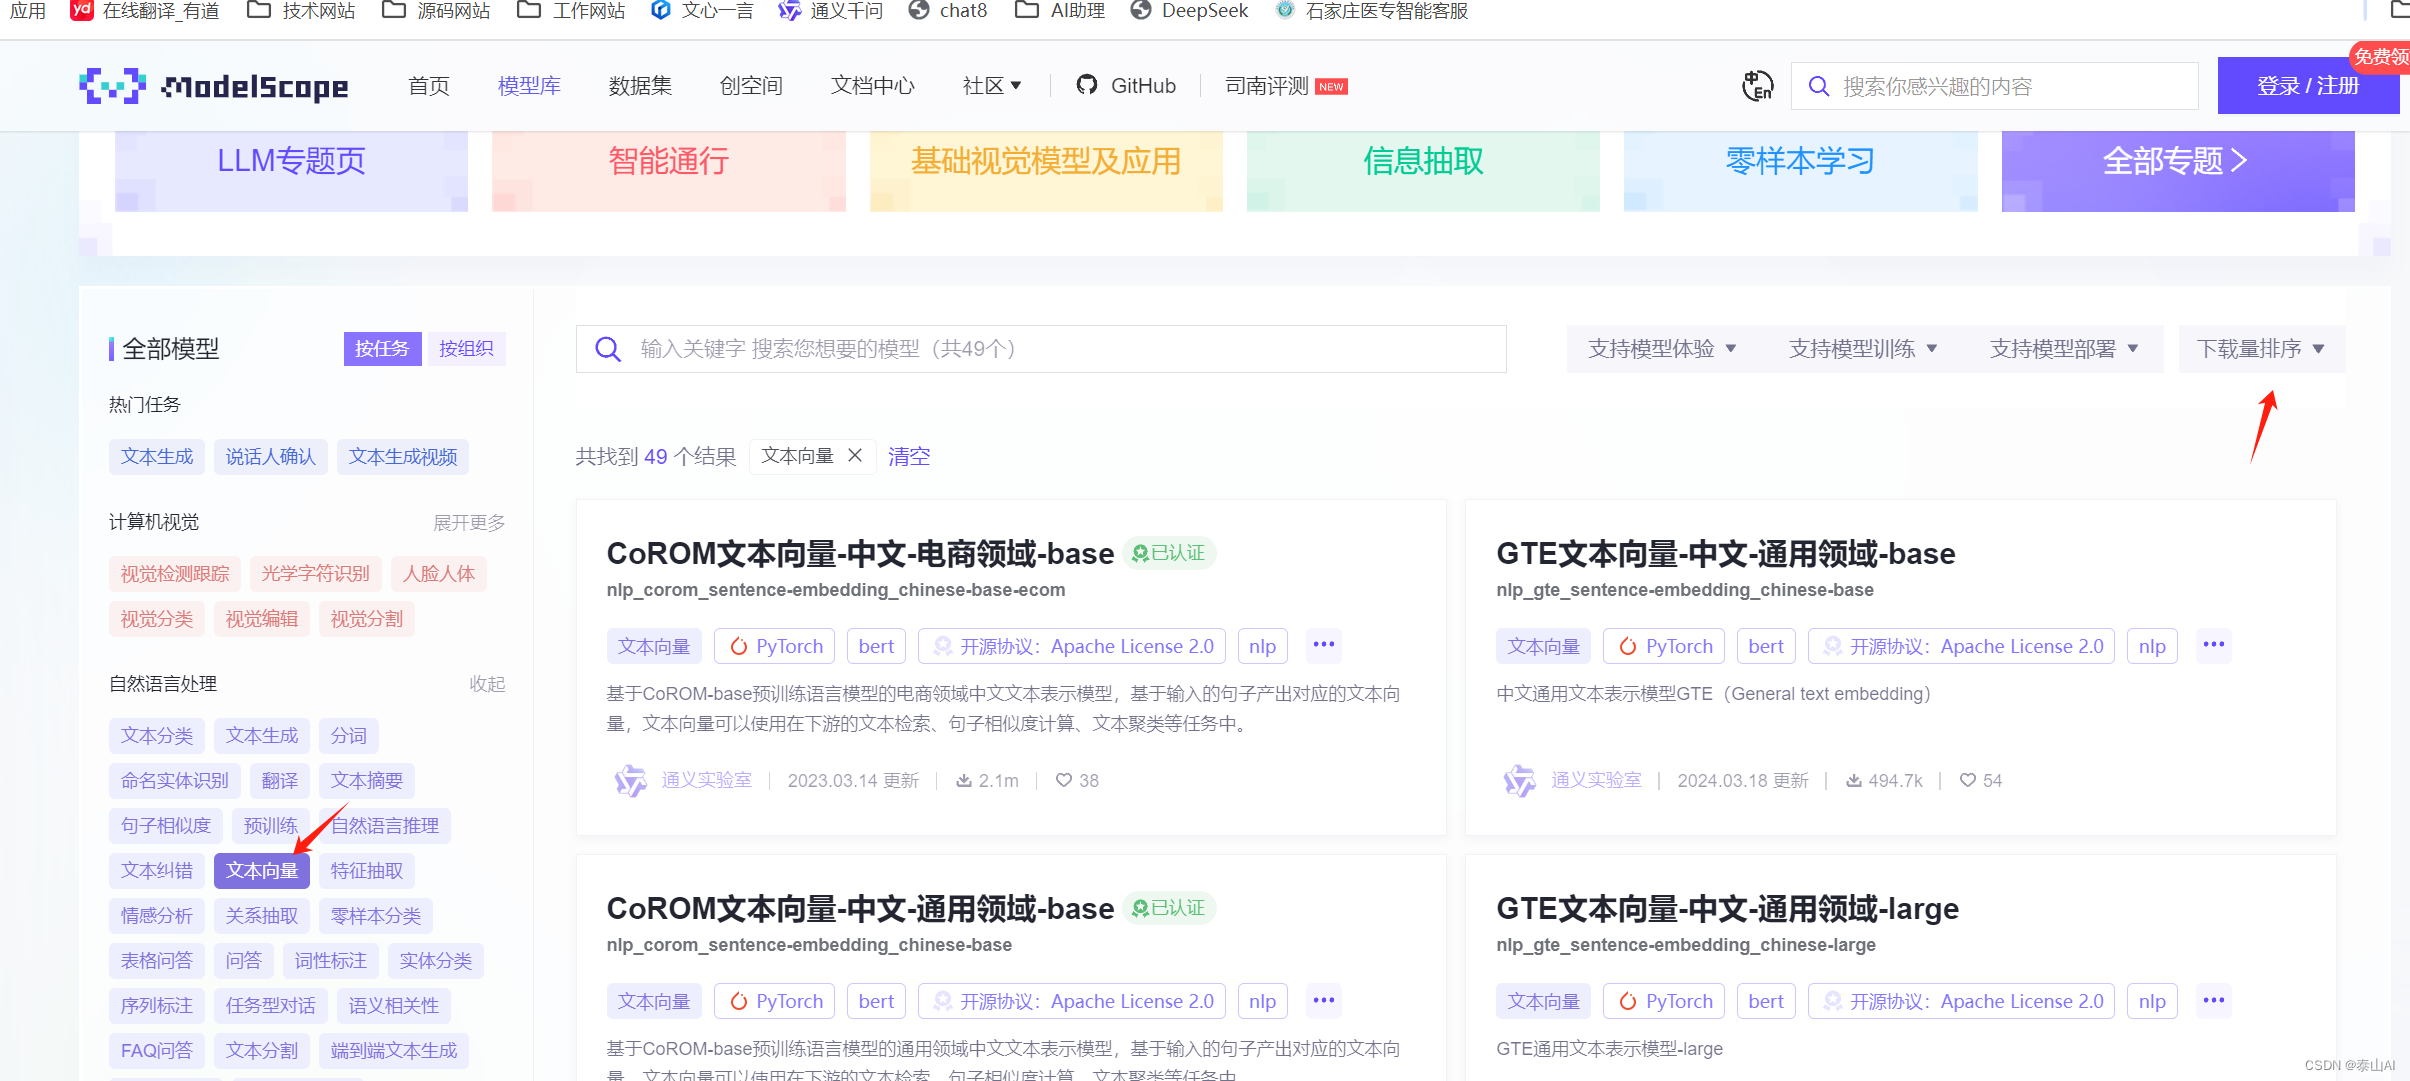Select the 句子相似度 task filter
The height and width of the screenshot is (1081, 2410).
[x=166, y=825]
